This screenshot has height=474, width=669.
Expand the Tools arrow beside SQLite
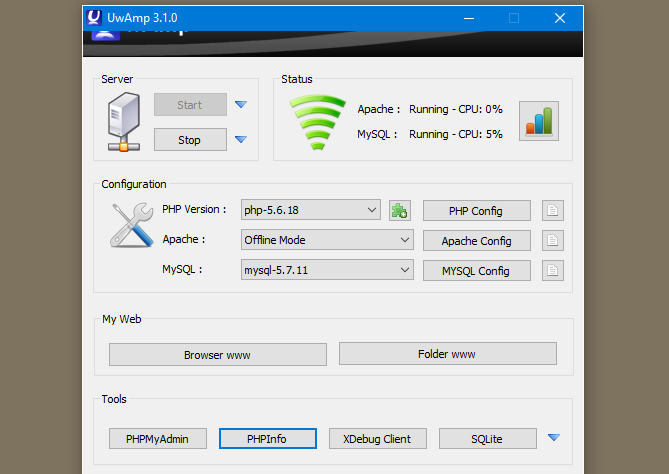pos(554,437)
